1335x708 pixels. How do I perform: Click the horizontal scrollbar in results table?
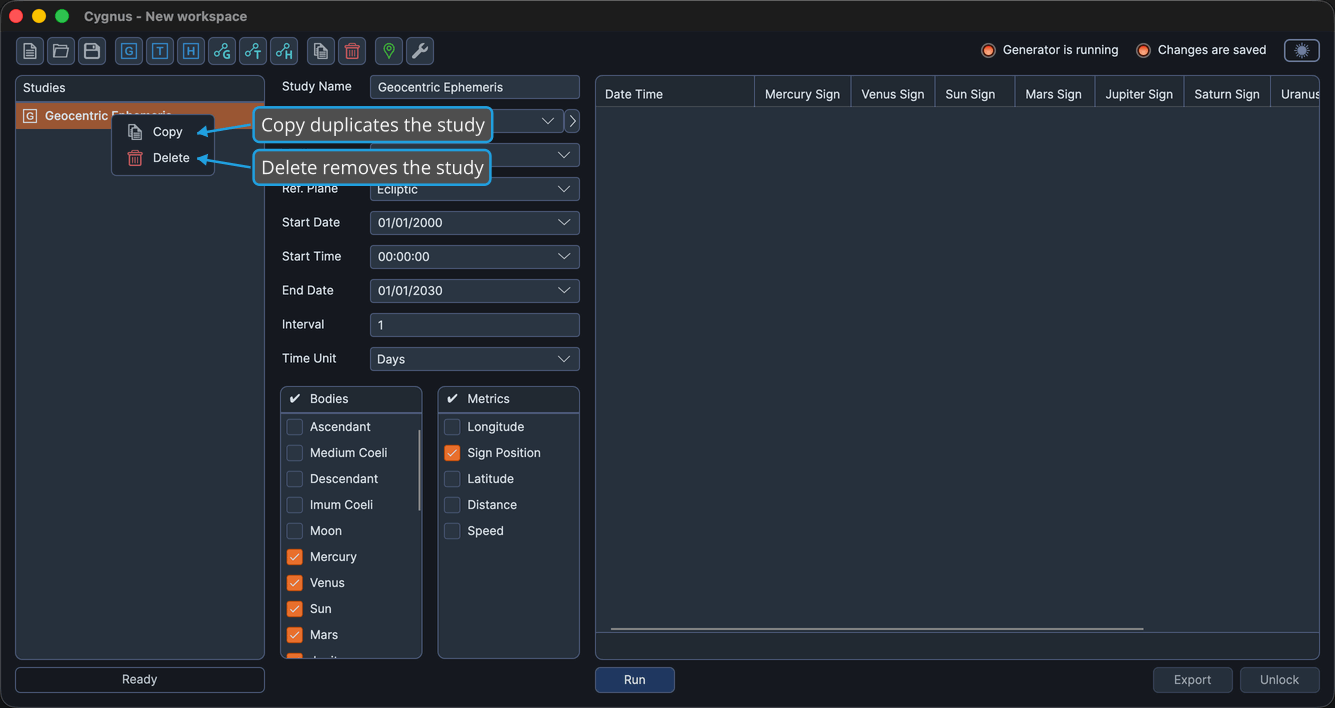(877, 629)
